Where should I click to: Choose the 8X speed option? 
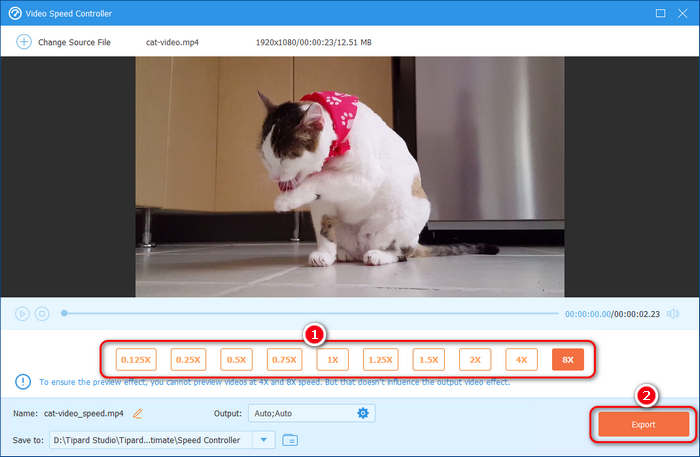[x=568, y=359]
